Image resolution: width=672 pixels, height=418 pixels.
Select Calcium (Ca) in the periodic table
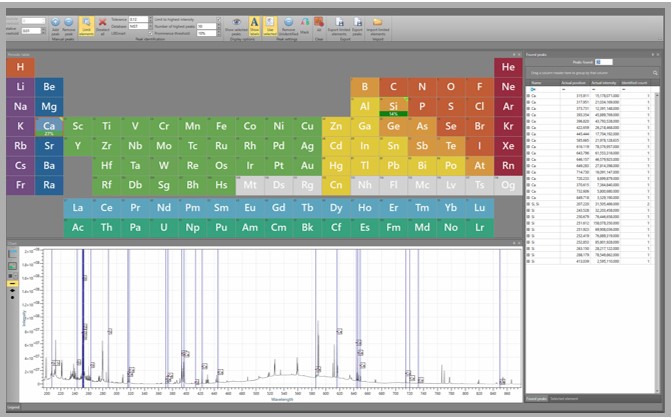tap(49, 126)
